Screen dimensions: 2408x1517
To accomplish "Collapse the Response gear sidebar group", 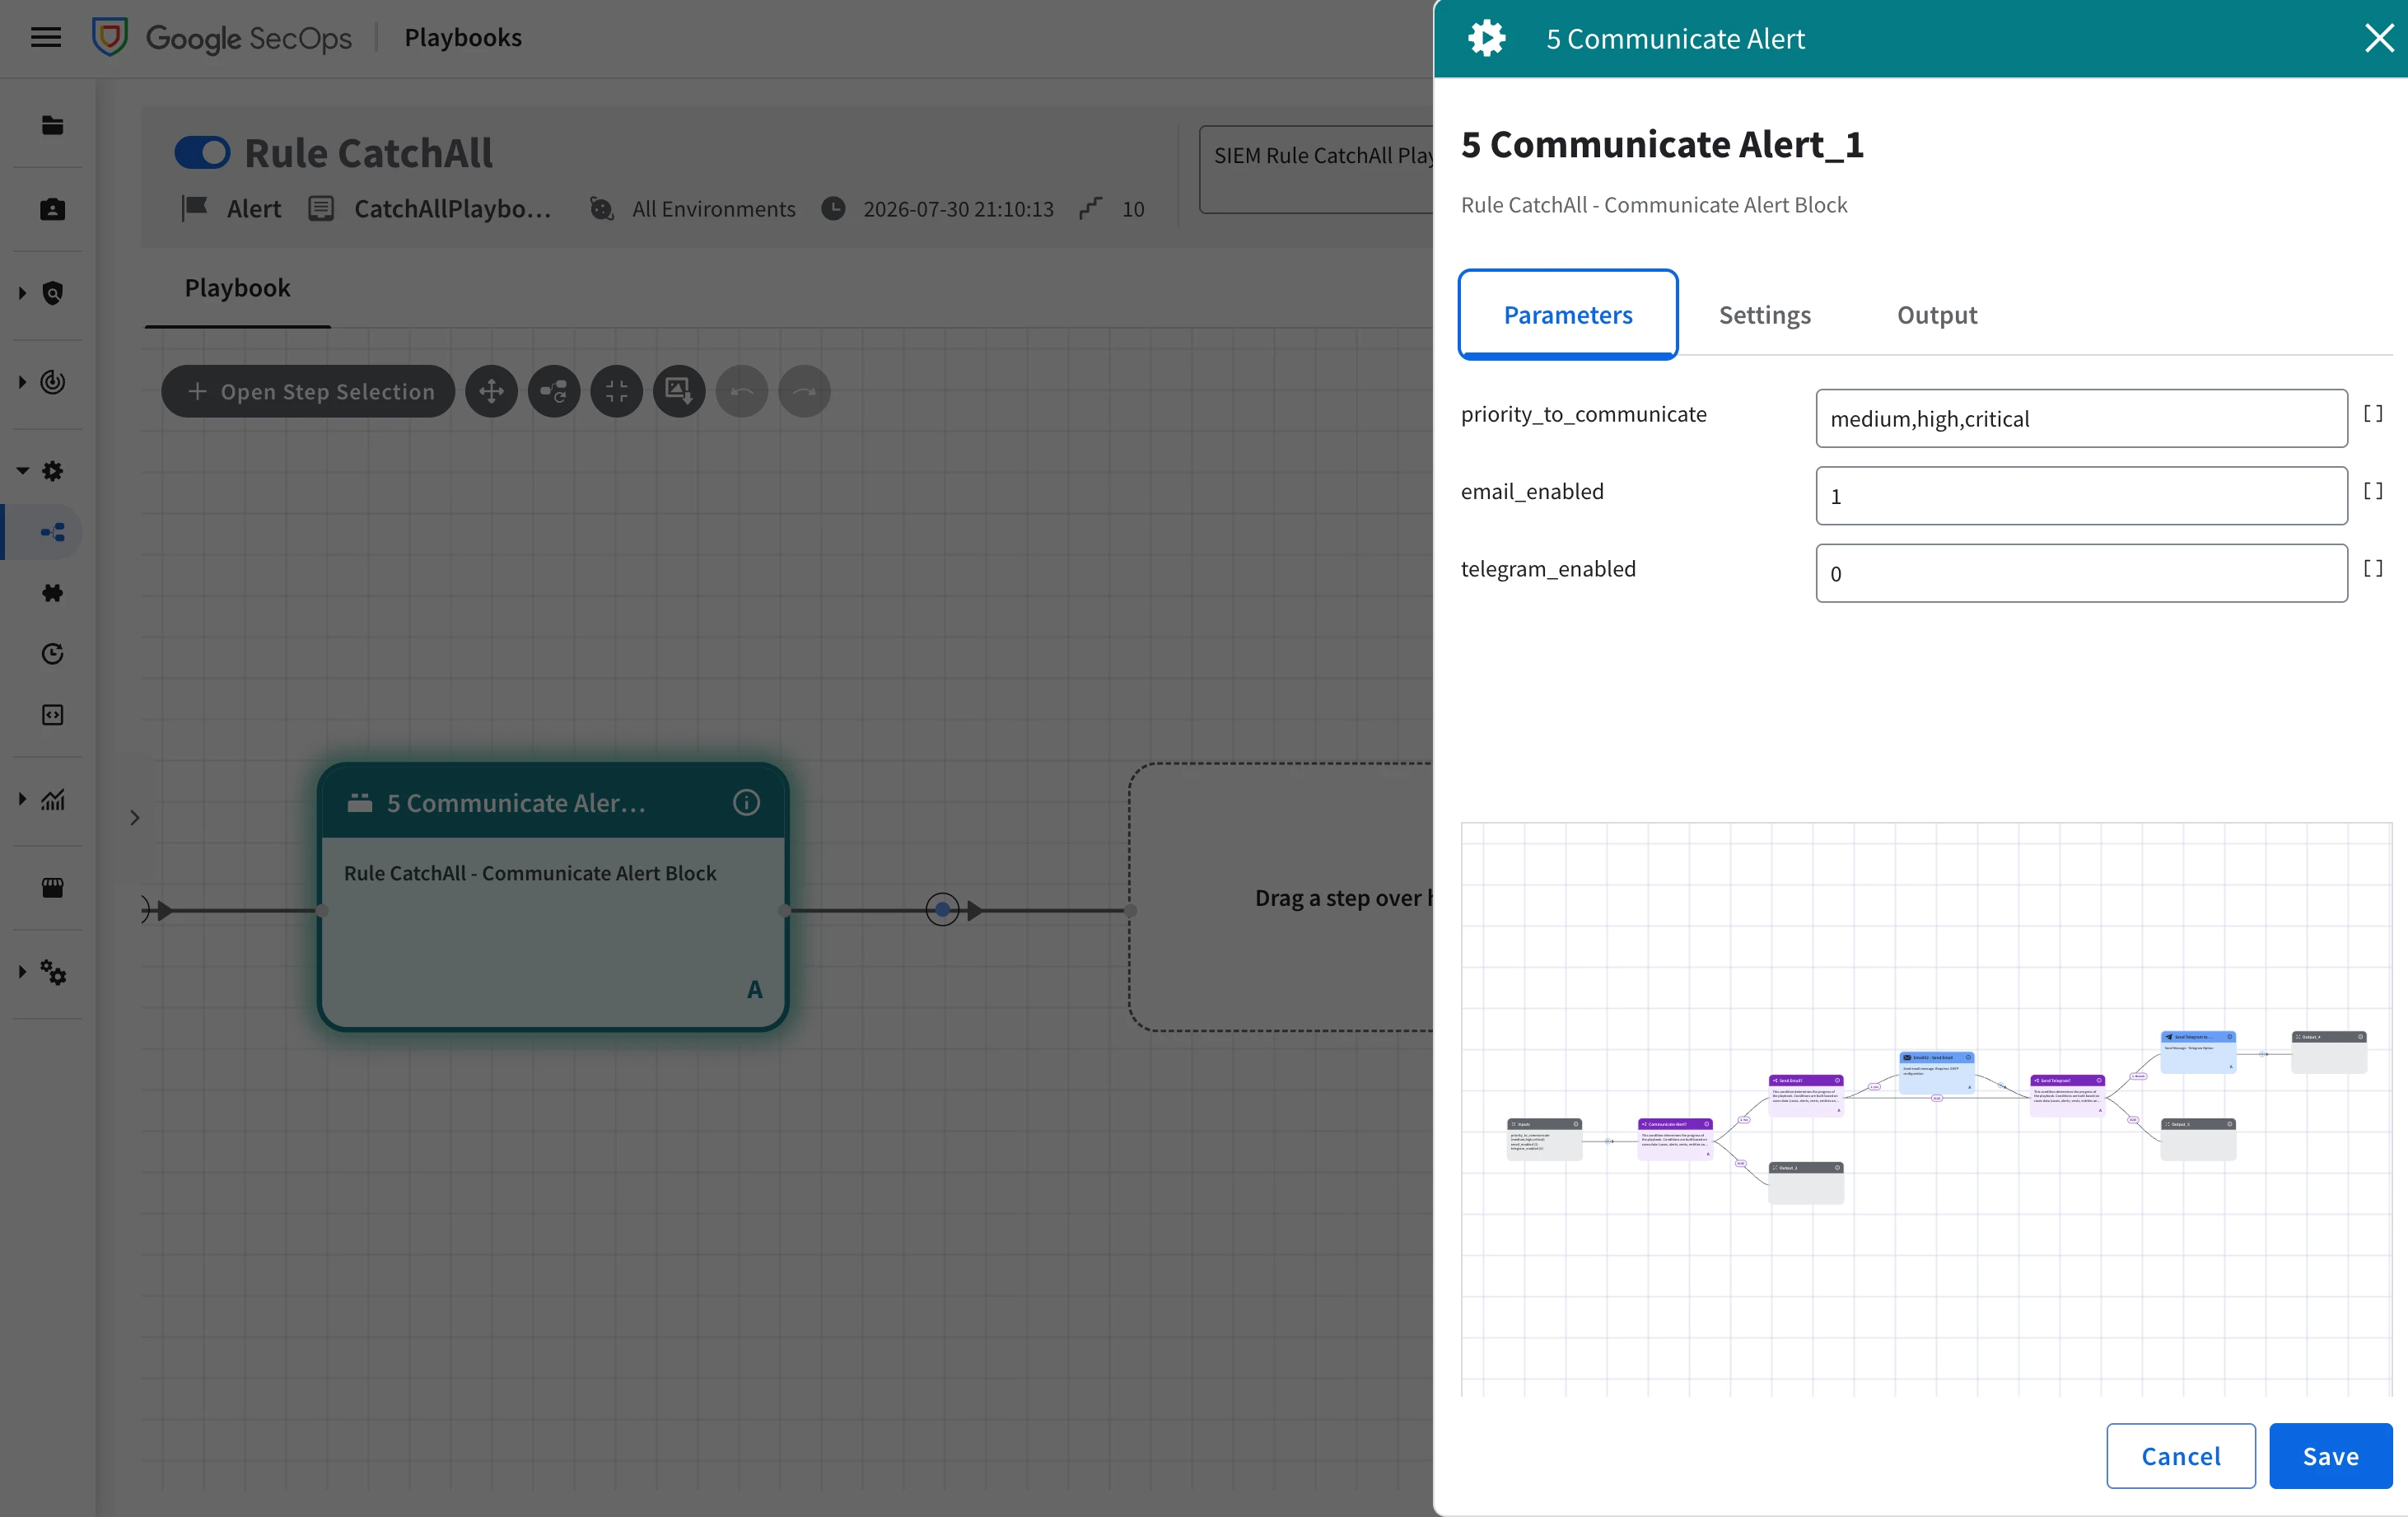I will pos(22,471).
